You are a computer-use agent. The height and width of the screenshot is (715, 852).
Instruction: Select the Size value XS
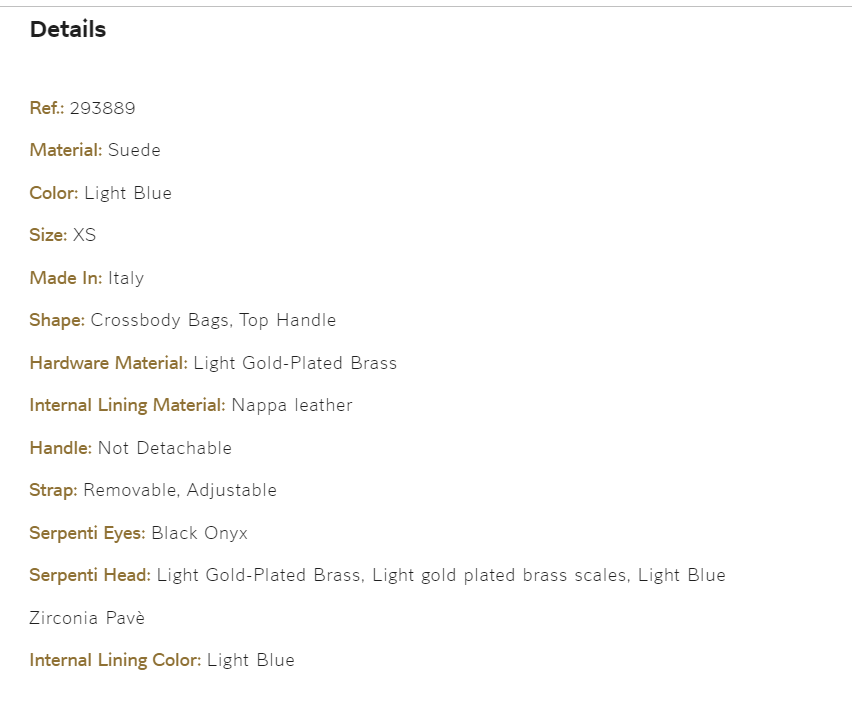tap(84, 235)
